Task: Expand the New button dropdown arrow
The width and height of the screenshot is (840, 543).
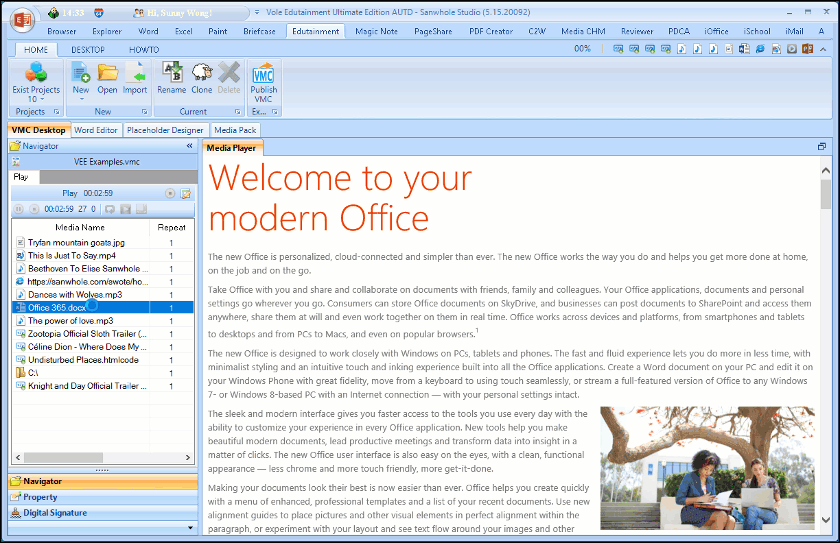Action: pos(80,99)
